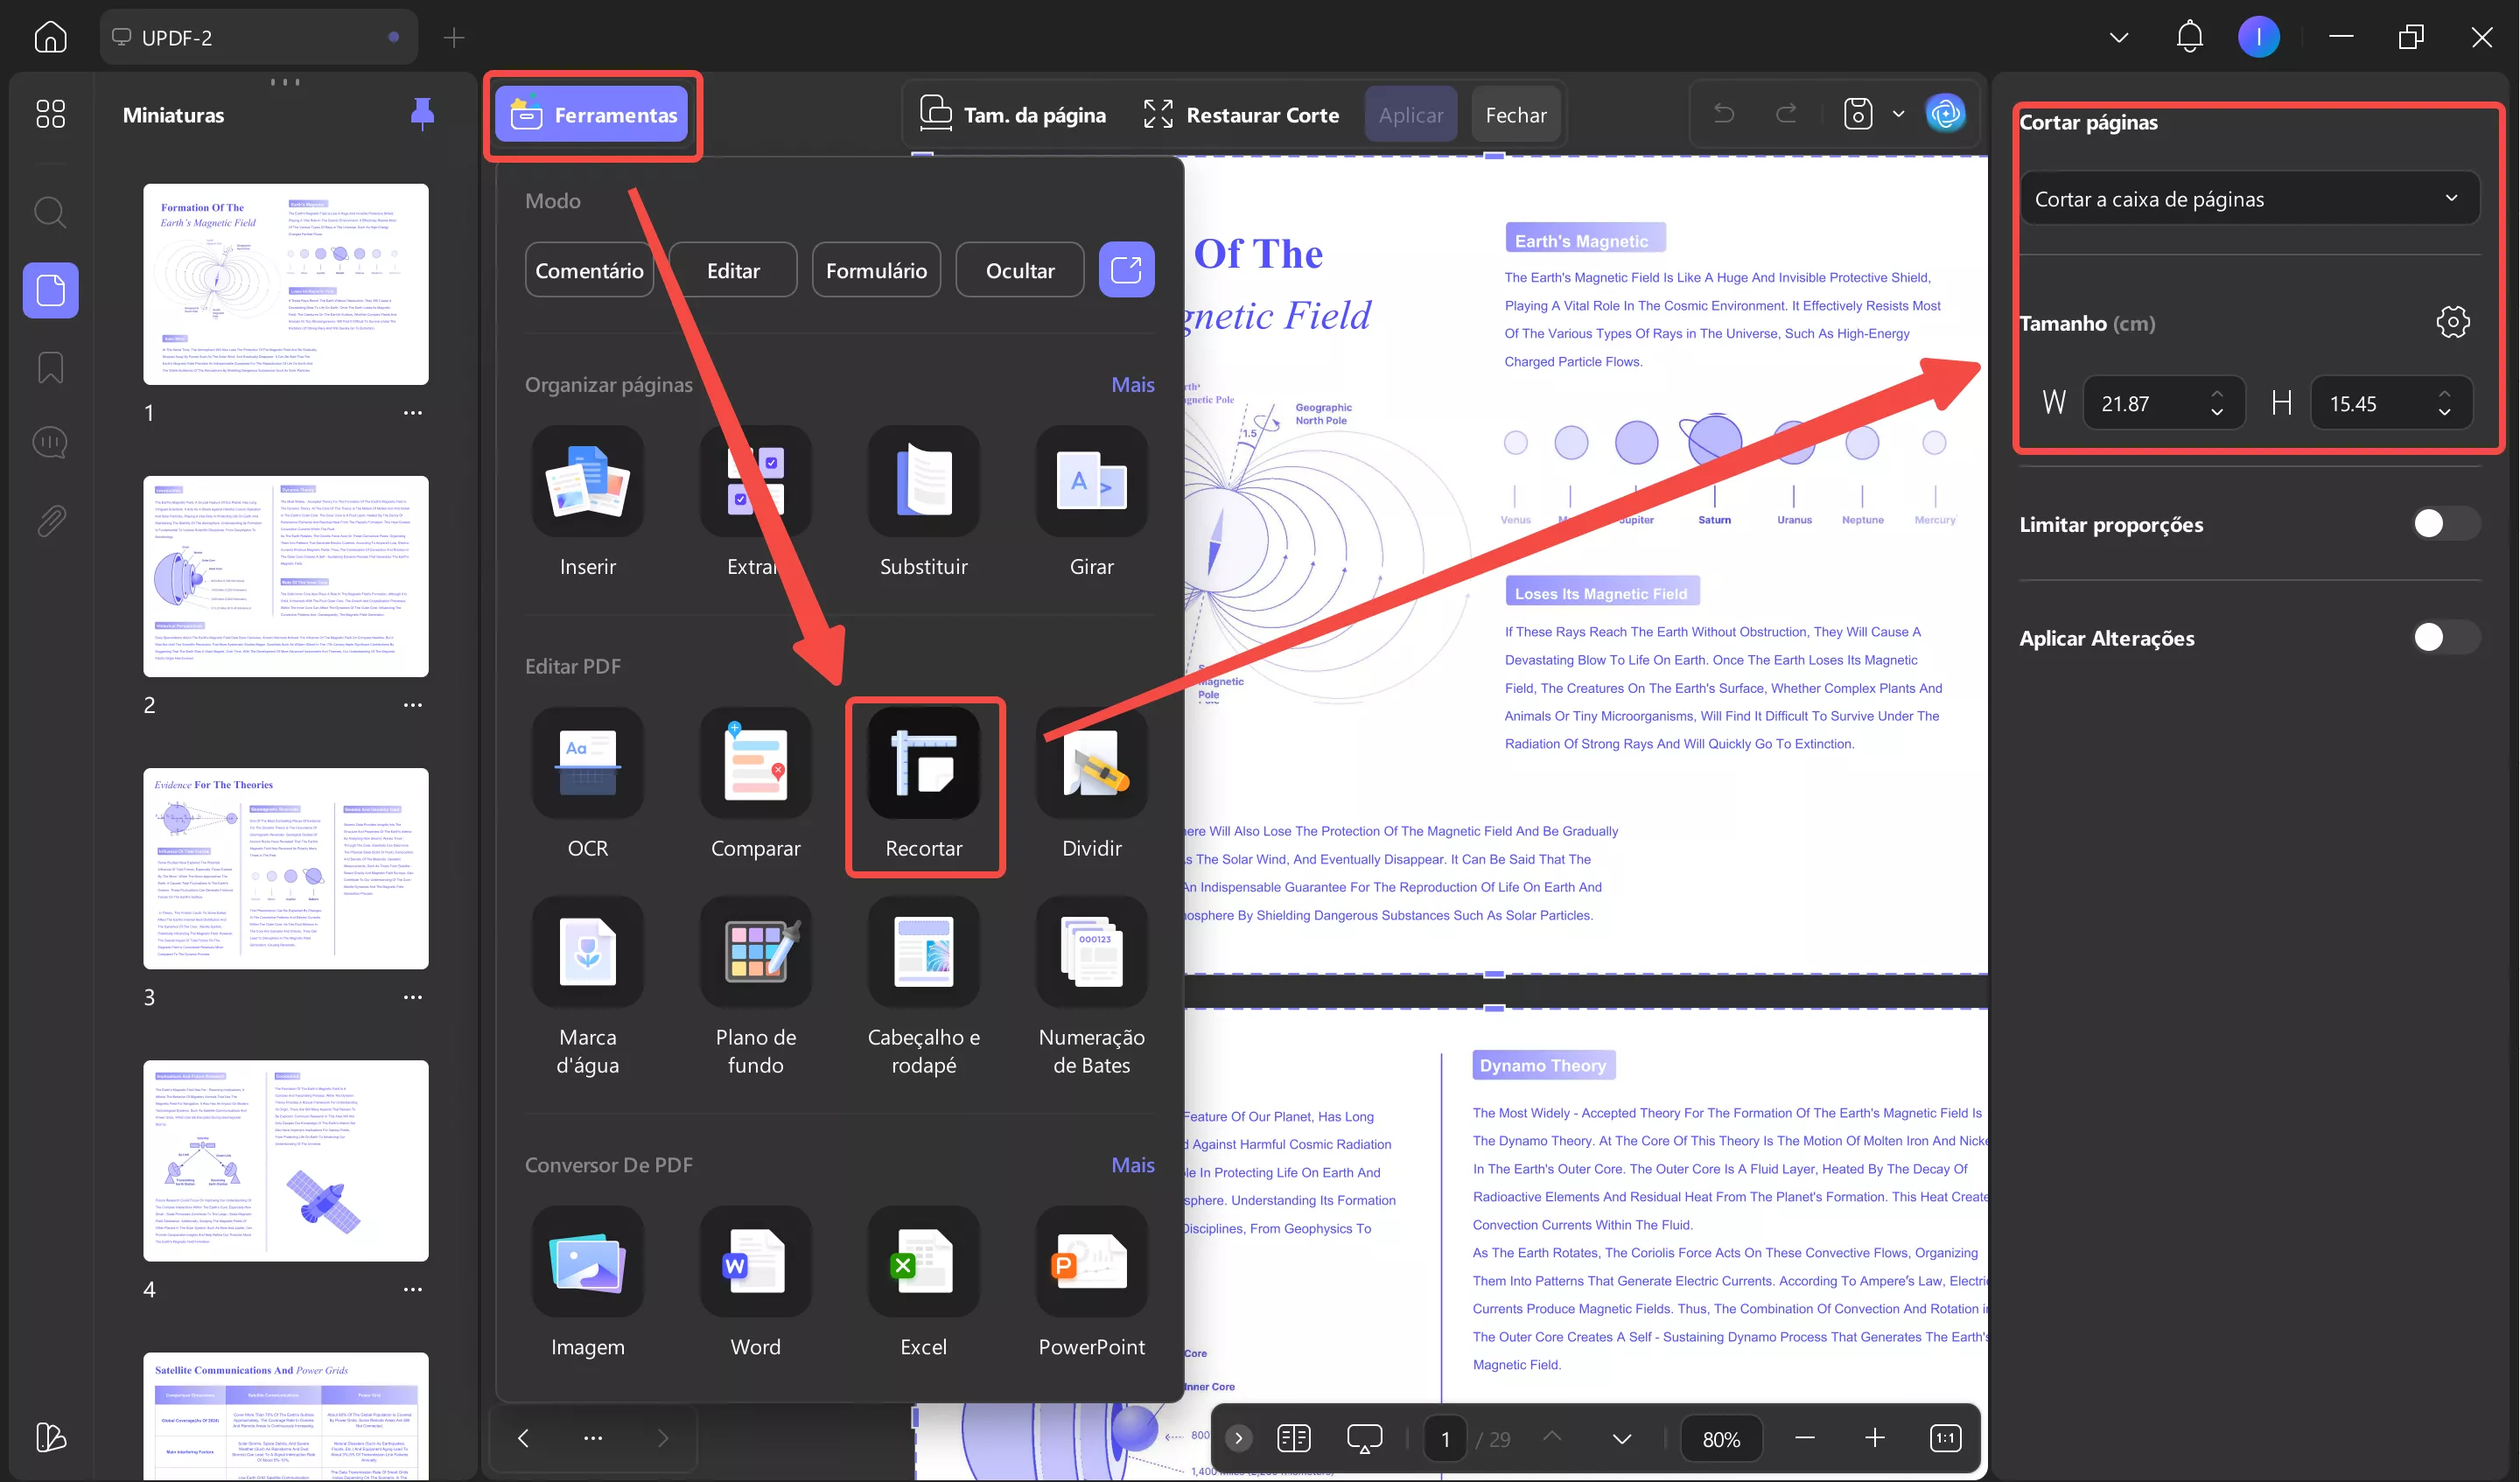Enable the Limitar proporções toggle
Viewport: 2520px width, 1482px height.
tap(2445, 524)
